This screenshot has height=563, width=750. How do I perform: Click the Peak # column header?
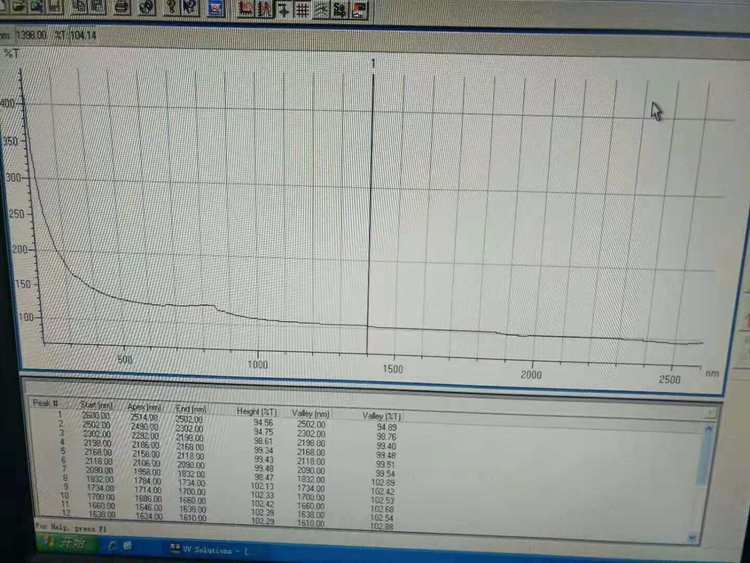point(47,402)
